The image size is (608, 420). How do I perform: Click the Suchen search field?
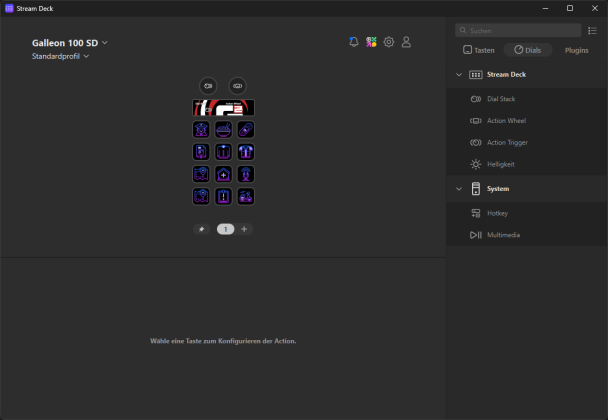point(515,31)
